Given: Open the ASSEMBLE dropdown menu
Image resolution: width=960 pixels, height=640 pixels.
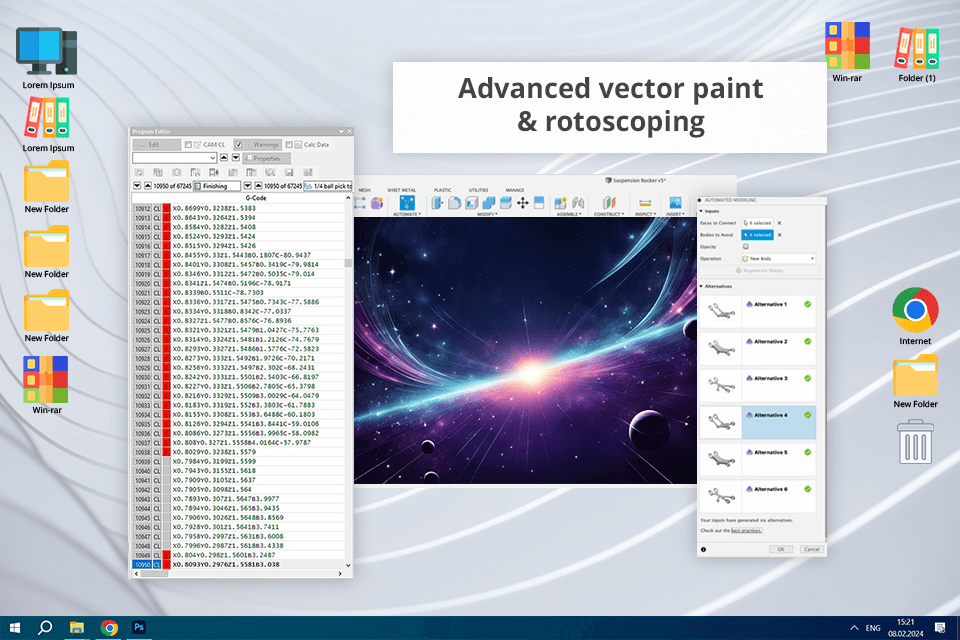Looking at the screenshot, I should click(x=569, y=214).
